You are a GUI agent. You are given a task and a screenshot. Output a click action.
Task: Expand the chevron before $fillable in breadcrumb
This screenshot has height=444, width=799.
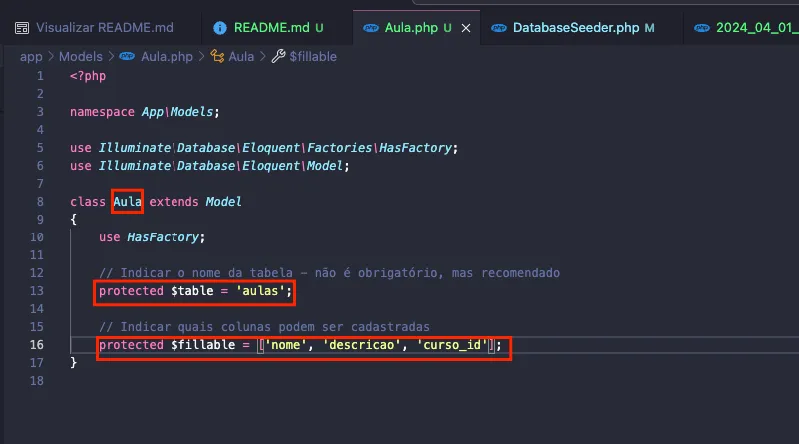tap(262, 57)
